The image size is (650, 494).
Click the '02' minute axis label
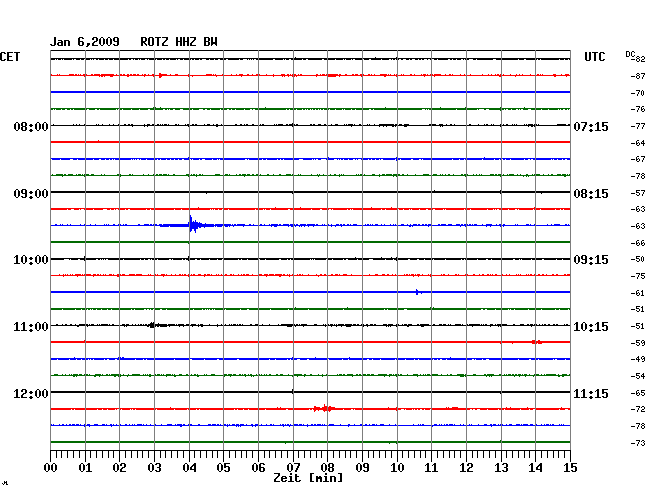(x=119, y=468)
